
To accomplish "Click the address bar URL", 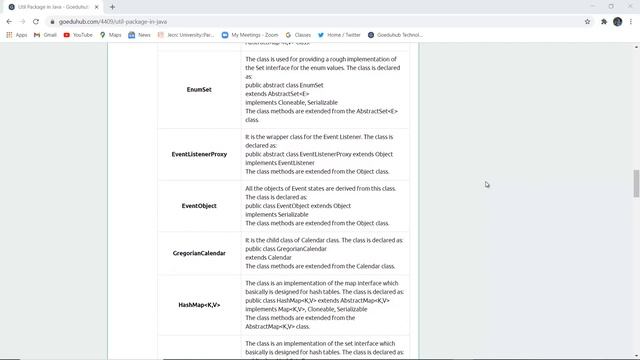I will (x=113, y=22).
